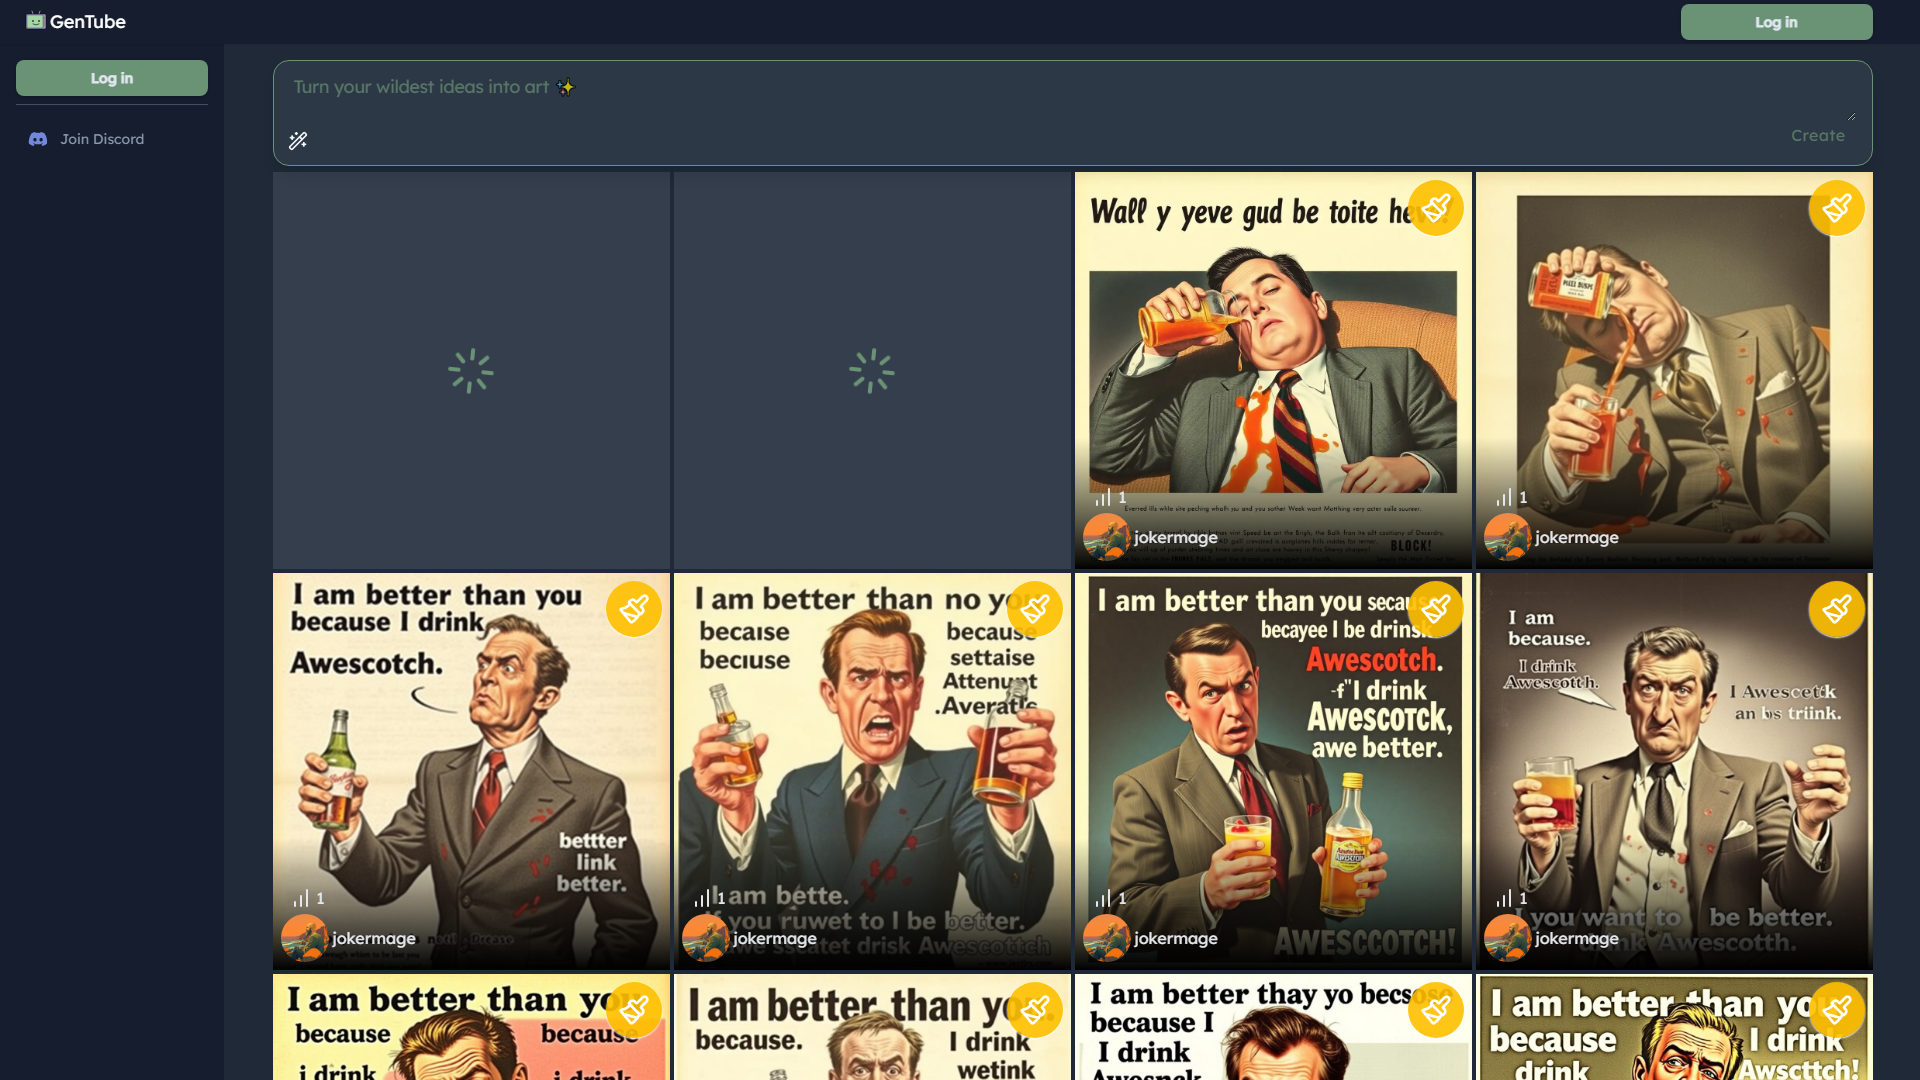Click the stats bars icon on the 'because I drink Awescotch.' poster

pos(301,898)
